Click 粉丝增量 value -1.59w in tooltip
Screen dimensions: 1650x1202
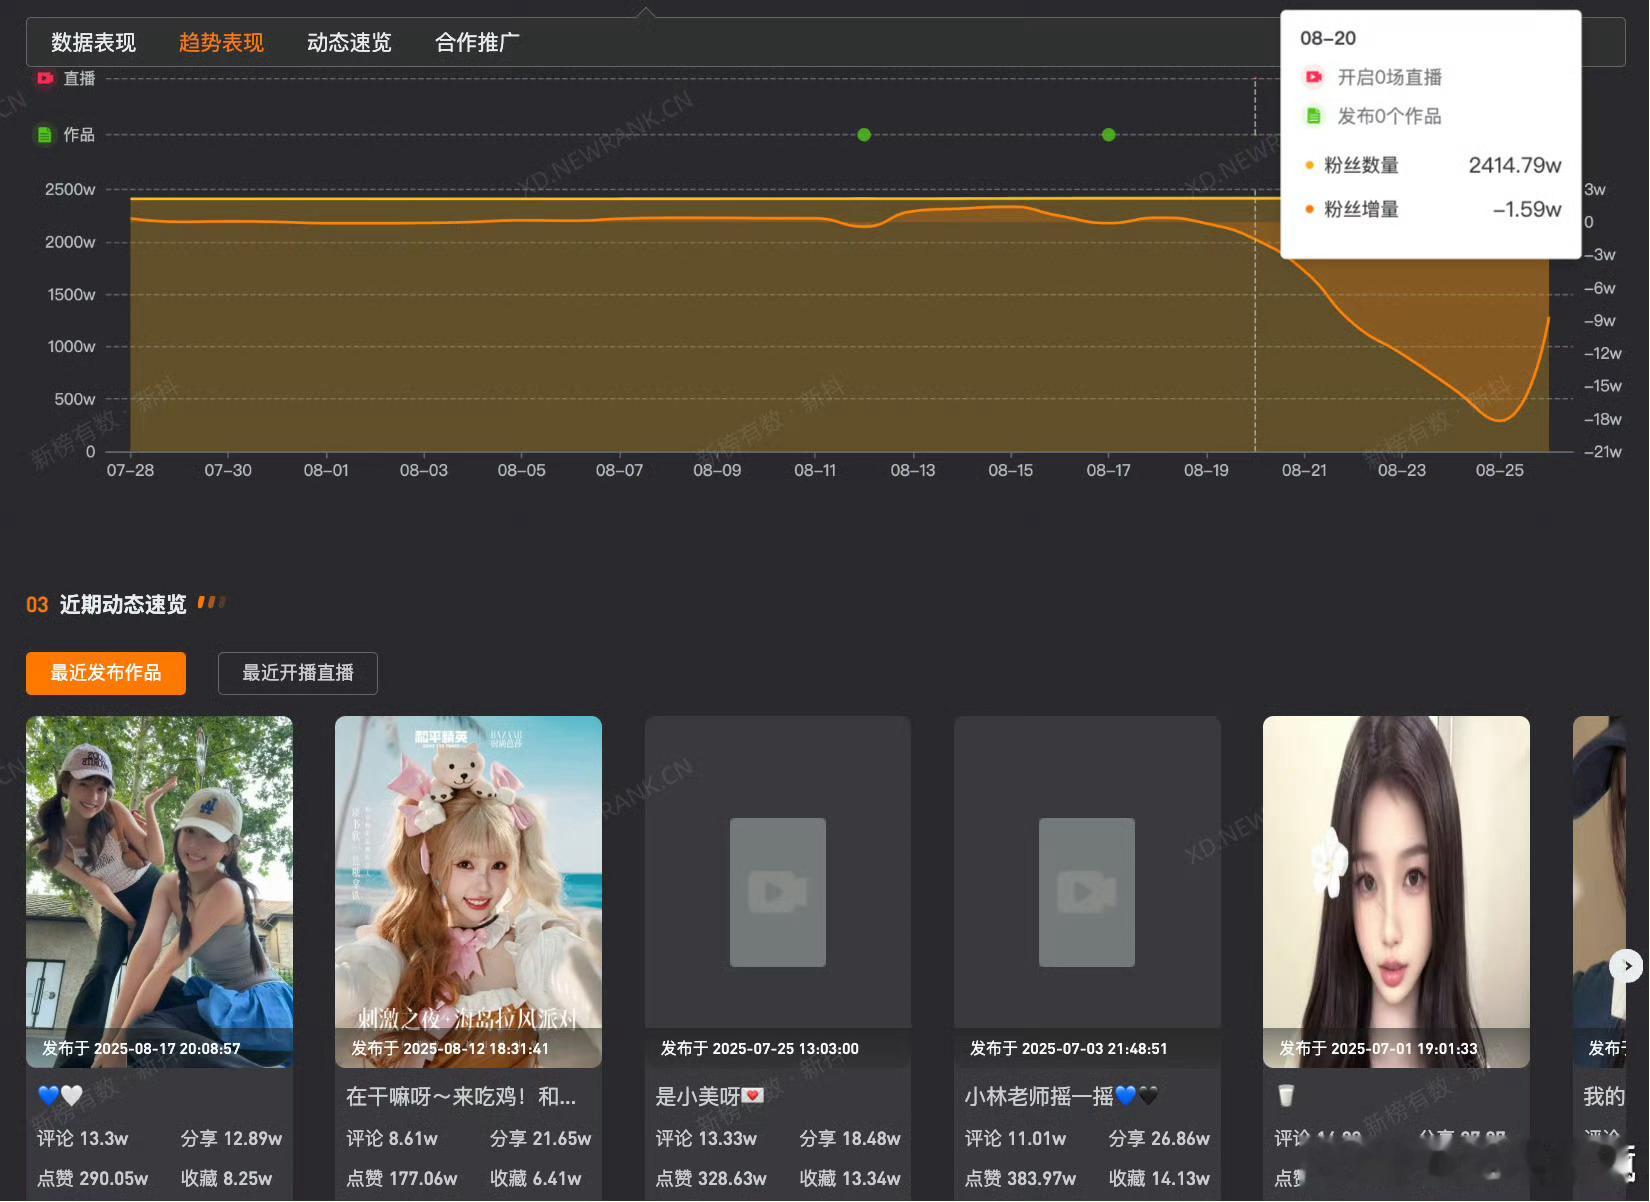point(1527,210)
